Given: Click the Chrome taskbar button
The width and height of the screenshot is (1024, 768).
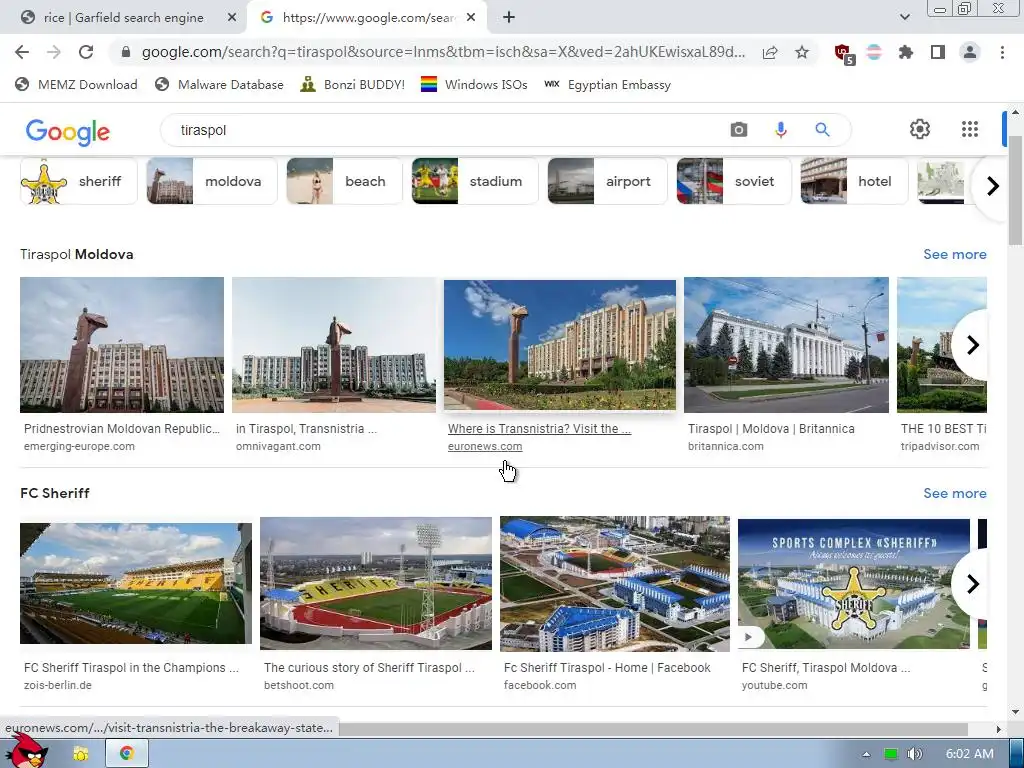Looking at the screenshot, I should point(127,754).
